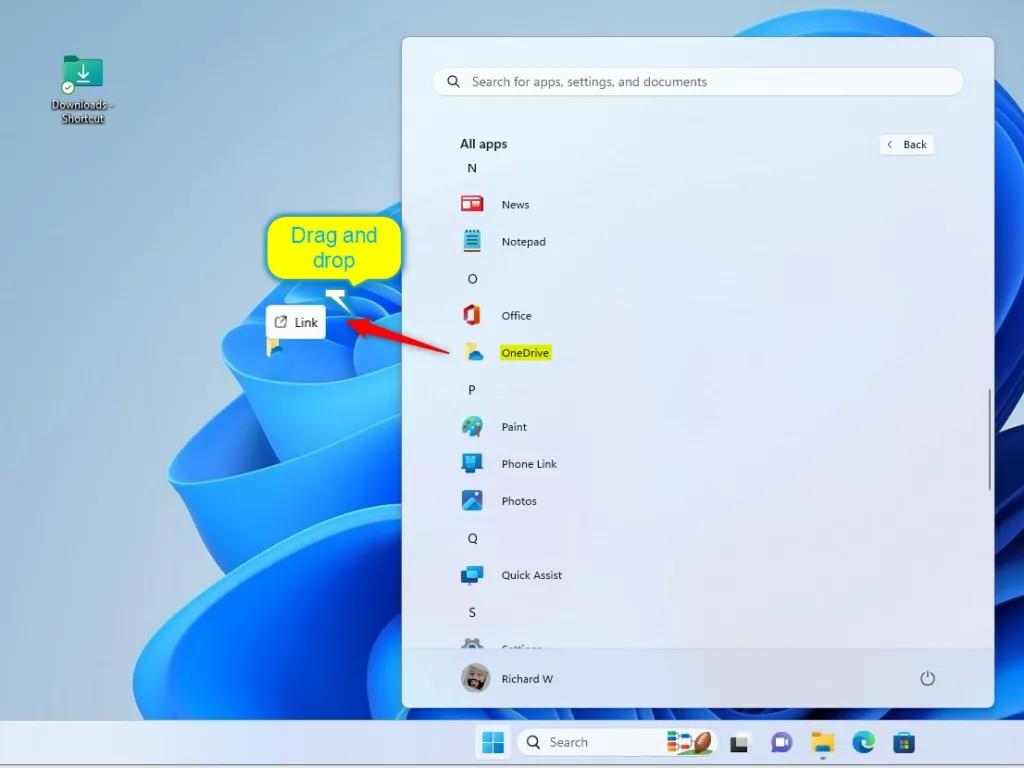Screen dimensions: 1024x768
Task: Click the All apps list scrollbar
Action: (989, 440)
